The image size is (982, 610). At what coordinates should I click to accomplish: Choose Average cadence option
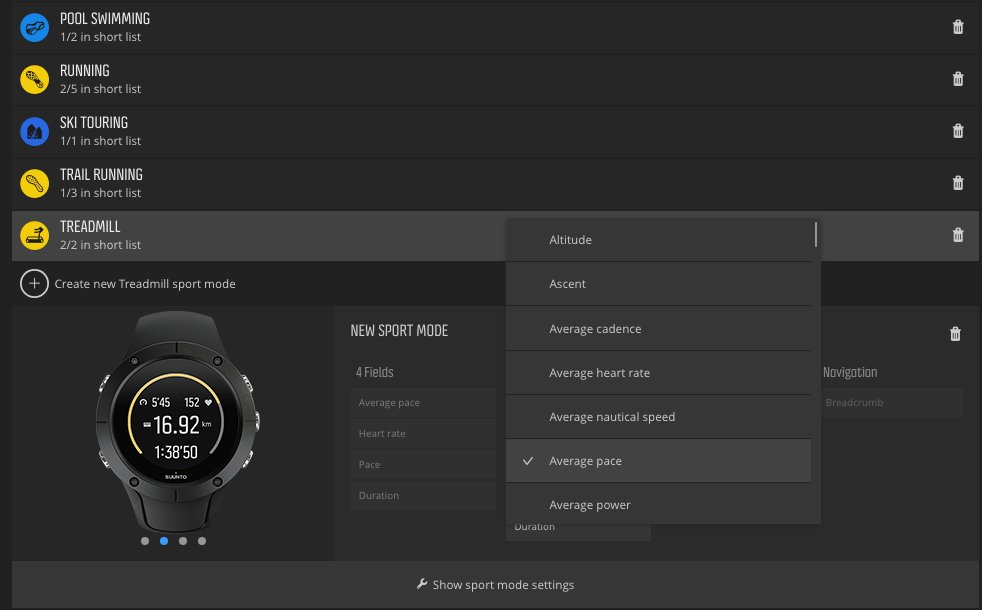658,329
